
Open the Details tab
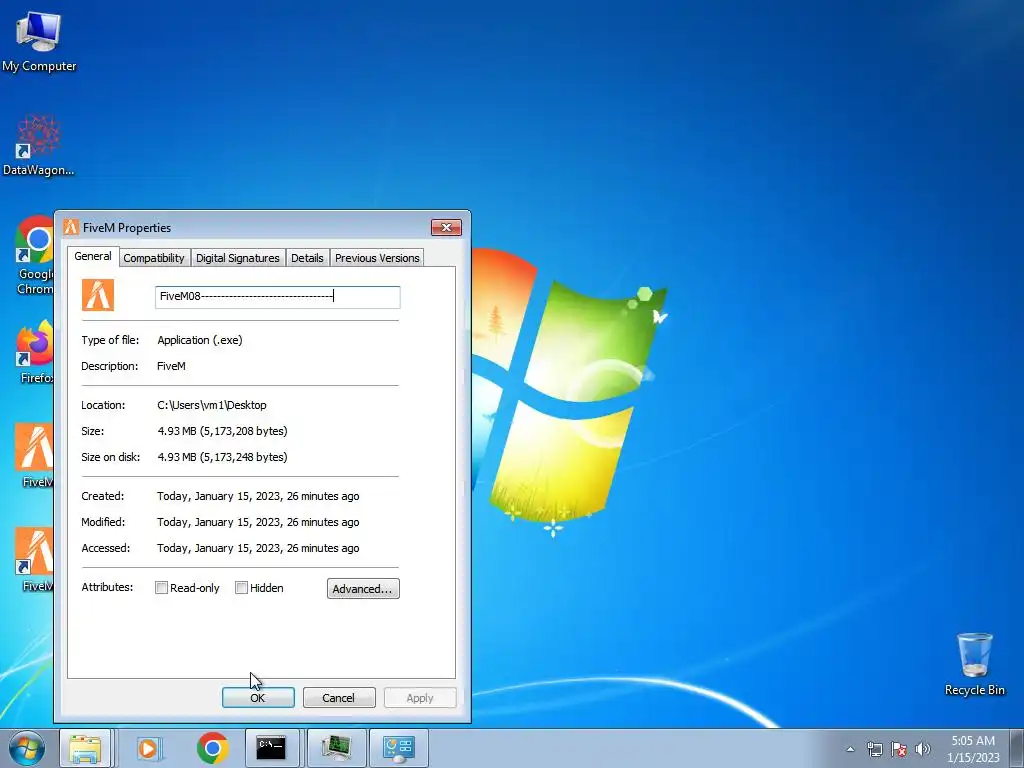[307, 258]
